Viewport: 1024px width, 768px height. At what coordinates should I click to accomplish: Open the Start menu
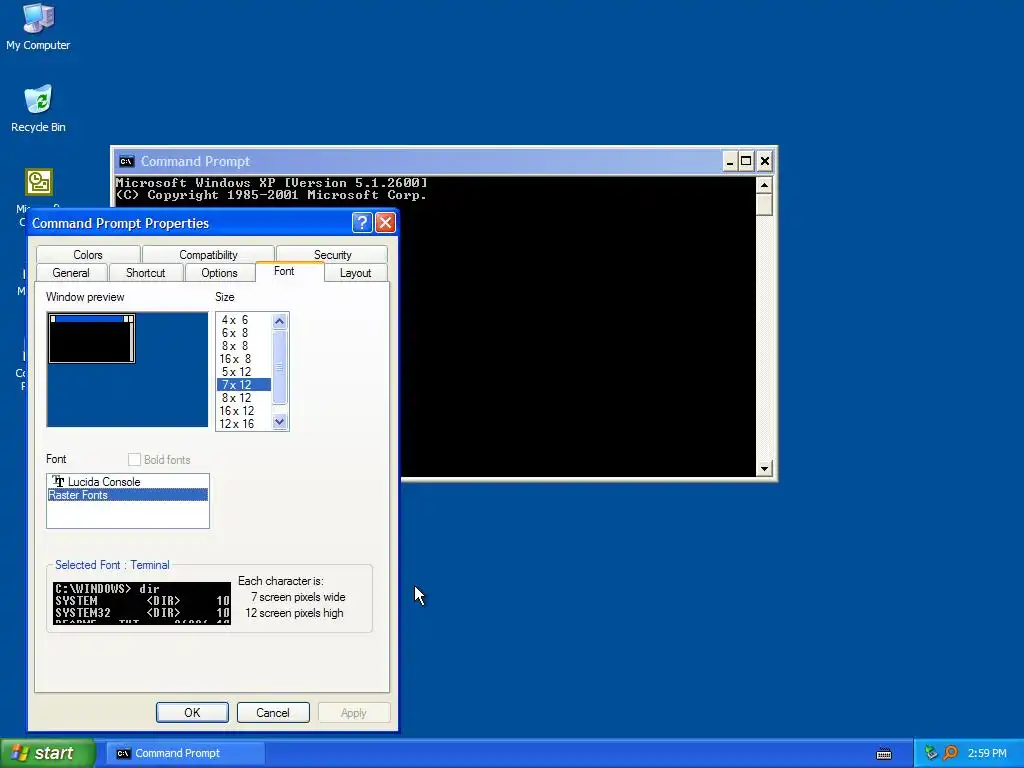tap(47, 753)
